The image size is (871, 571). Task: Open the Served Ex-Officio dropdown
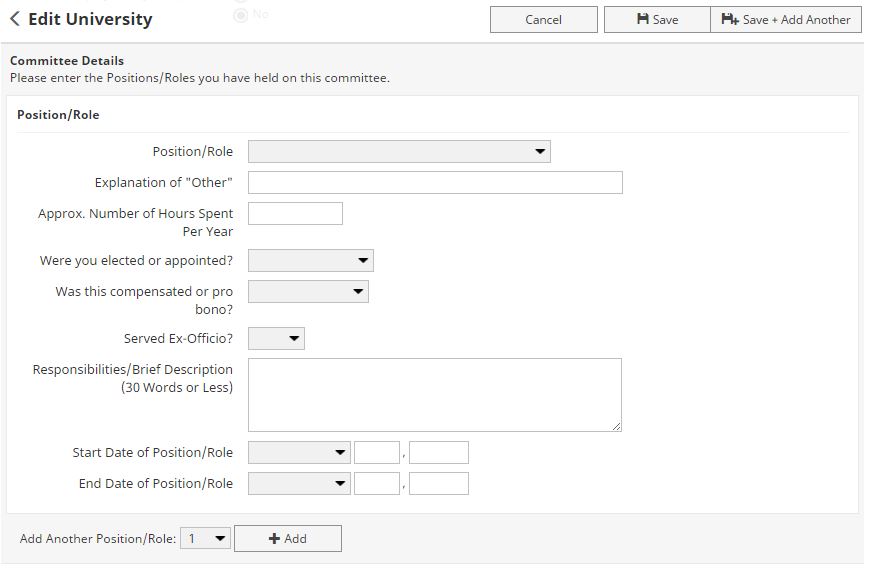click(x=276, y=339)
